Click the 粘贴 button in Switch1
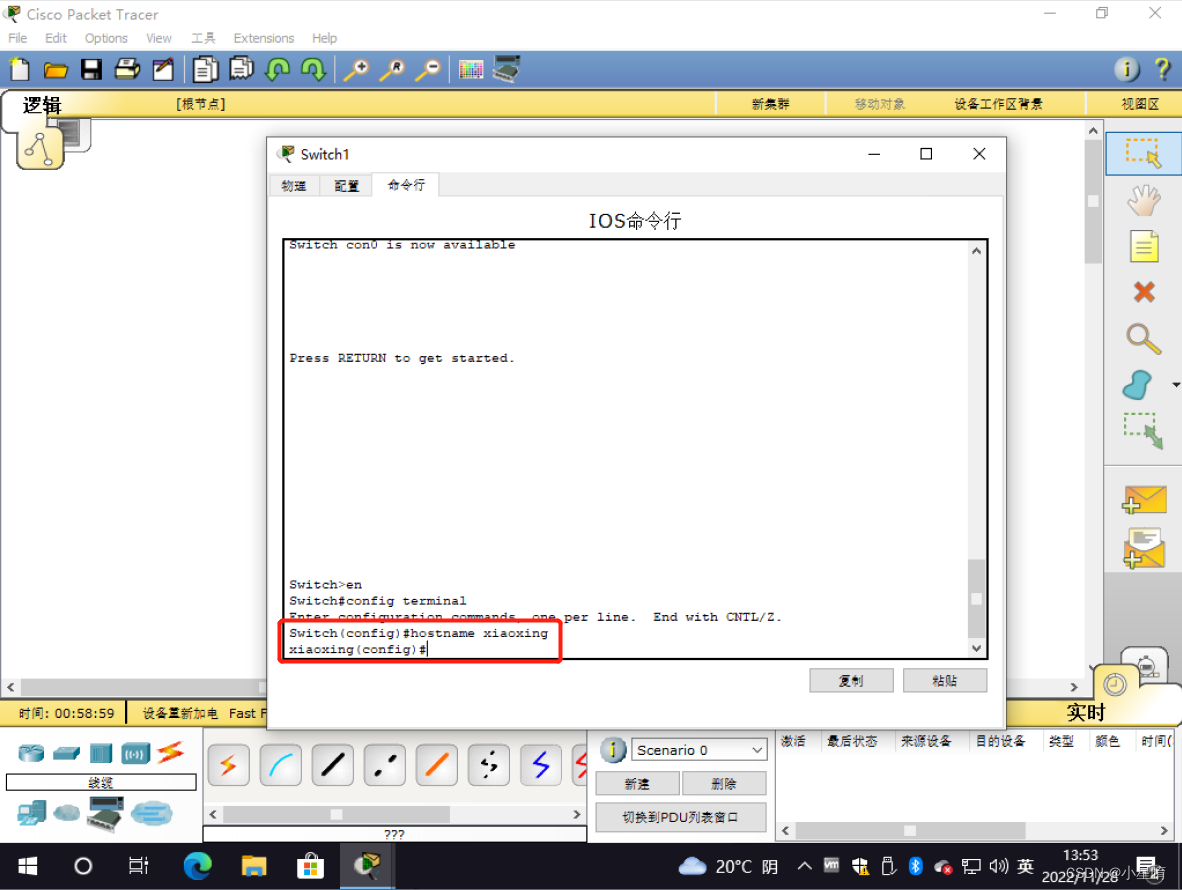This screenshot has width=1182, height=890. tap(945, 680)
